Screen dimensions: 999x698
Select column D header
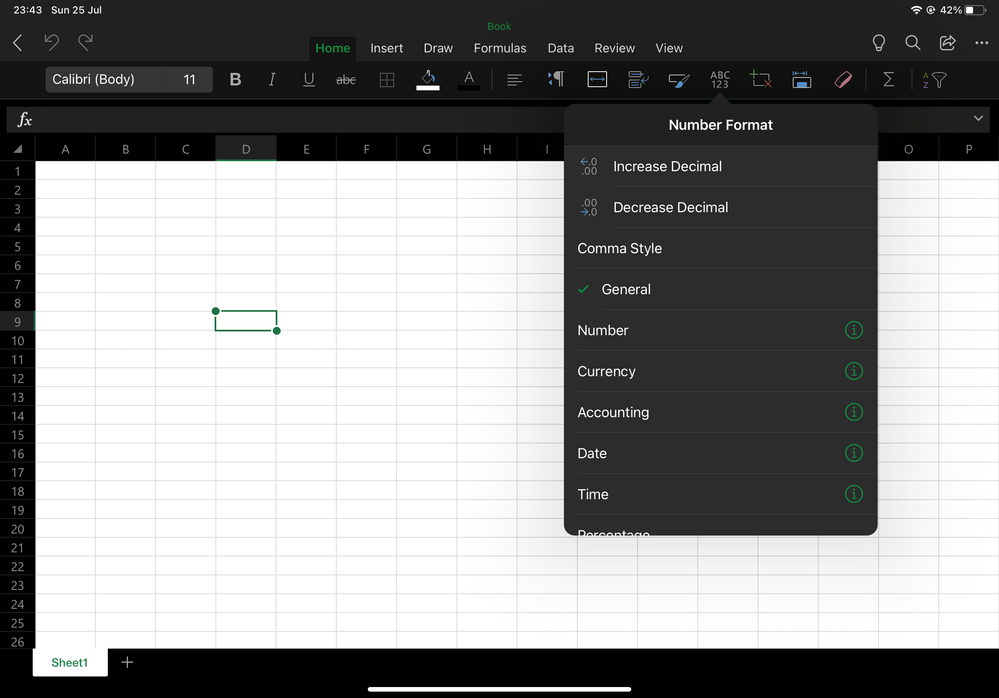click(246, 149)
